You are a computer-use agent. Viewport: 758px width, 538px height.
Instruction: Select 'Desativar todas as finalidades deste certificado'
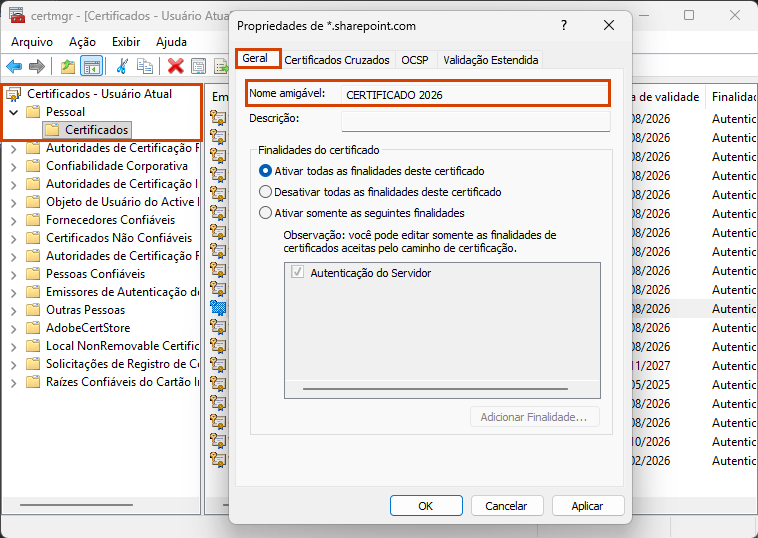coord(265,192)
